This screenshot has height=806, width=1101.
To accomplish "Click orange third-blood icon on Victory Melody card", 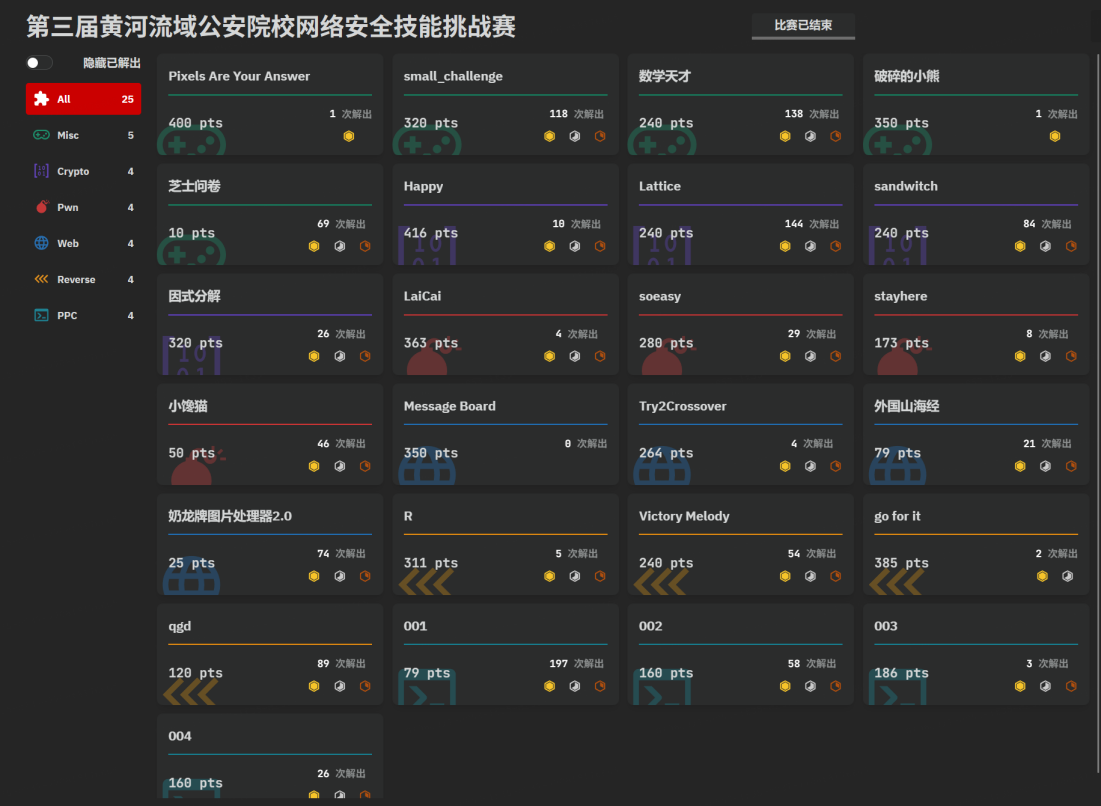I will coord(835,576).
